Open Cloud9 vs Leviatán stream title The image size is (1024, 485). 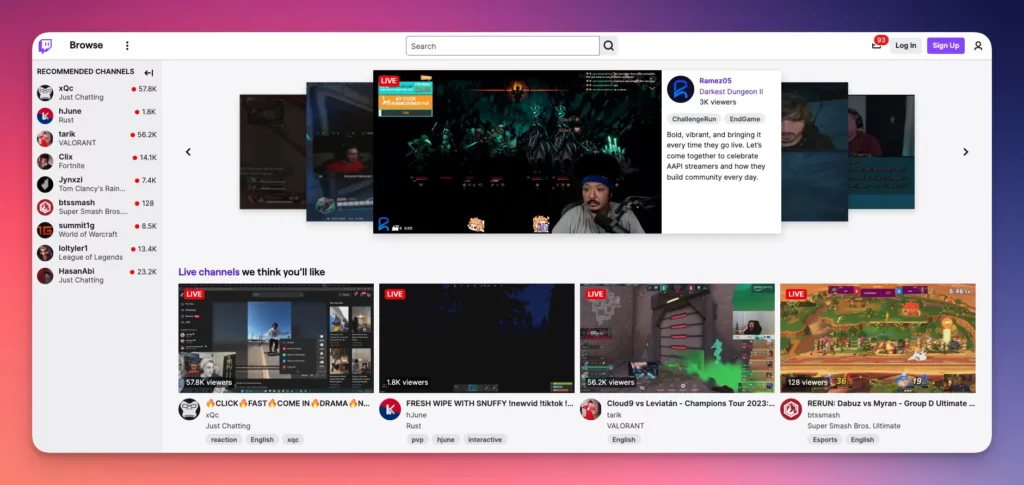[x=690, y=403]
